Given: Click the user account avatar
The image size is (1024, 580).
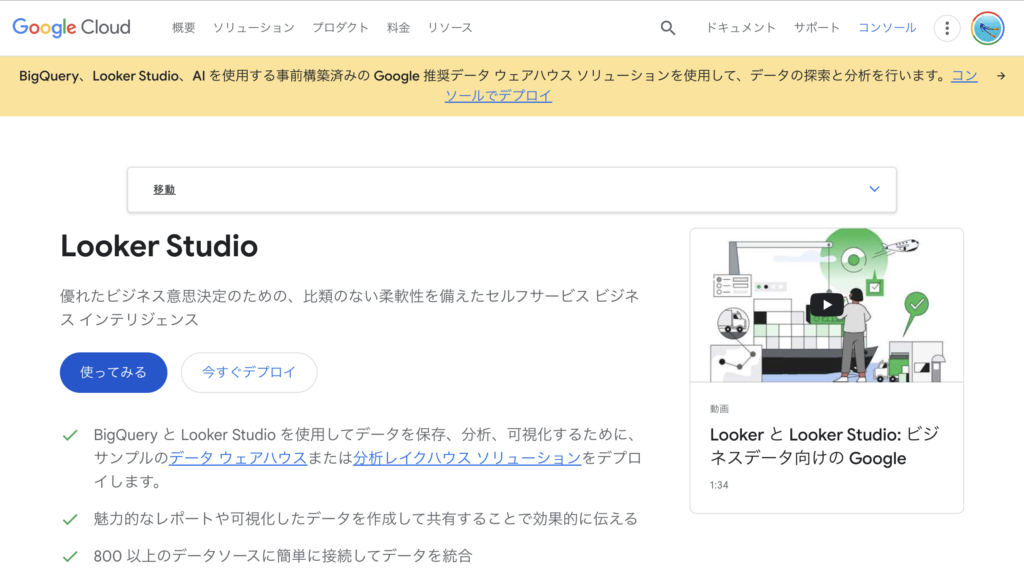Looking at the screenshot, I should click(987, 28).
